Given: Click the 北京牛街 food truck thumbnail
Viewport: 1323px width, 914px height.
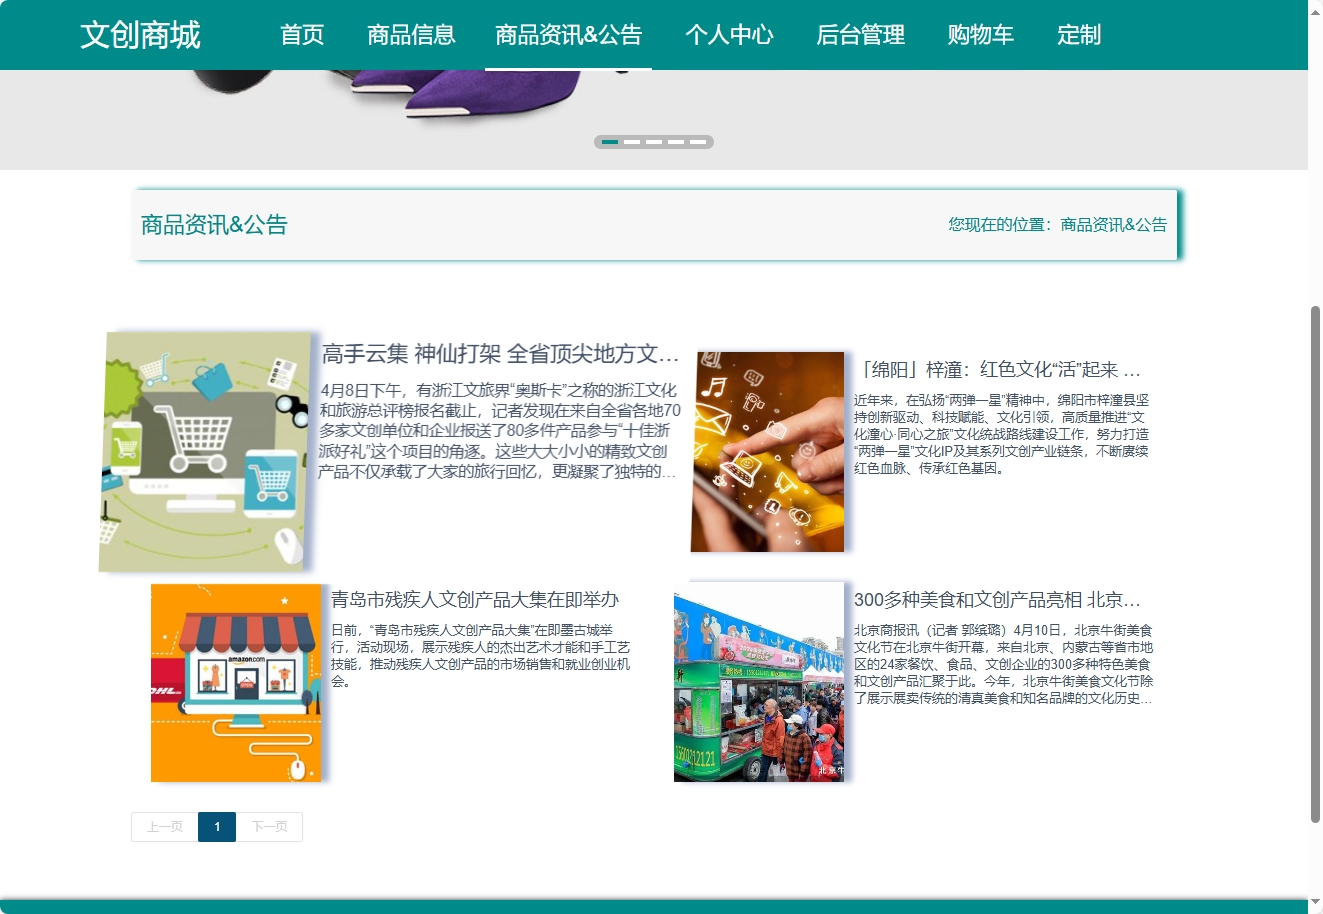Looking at the screenshot, I should pos(759,682).
